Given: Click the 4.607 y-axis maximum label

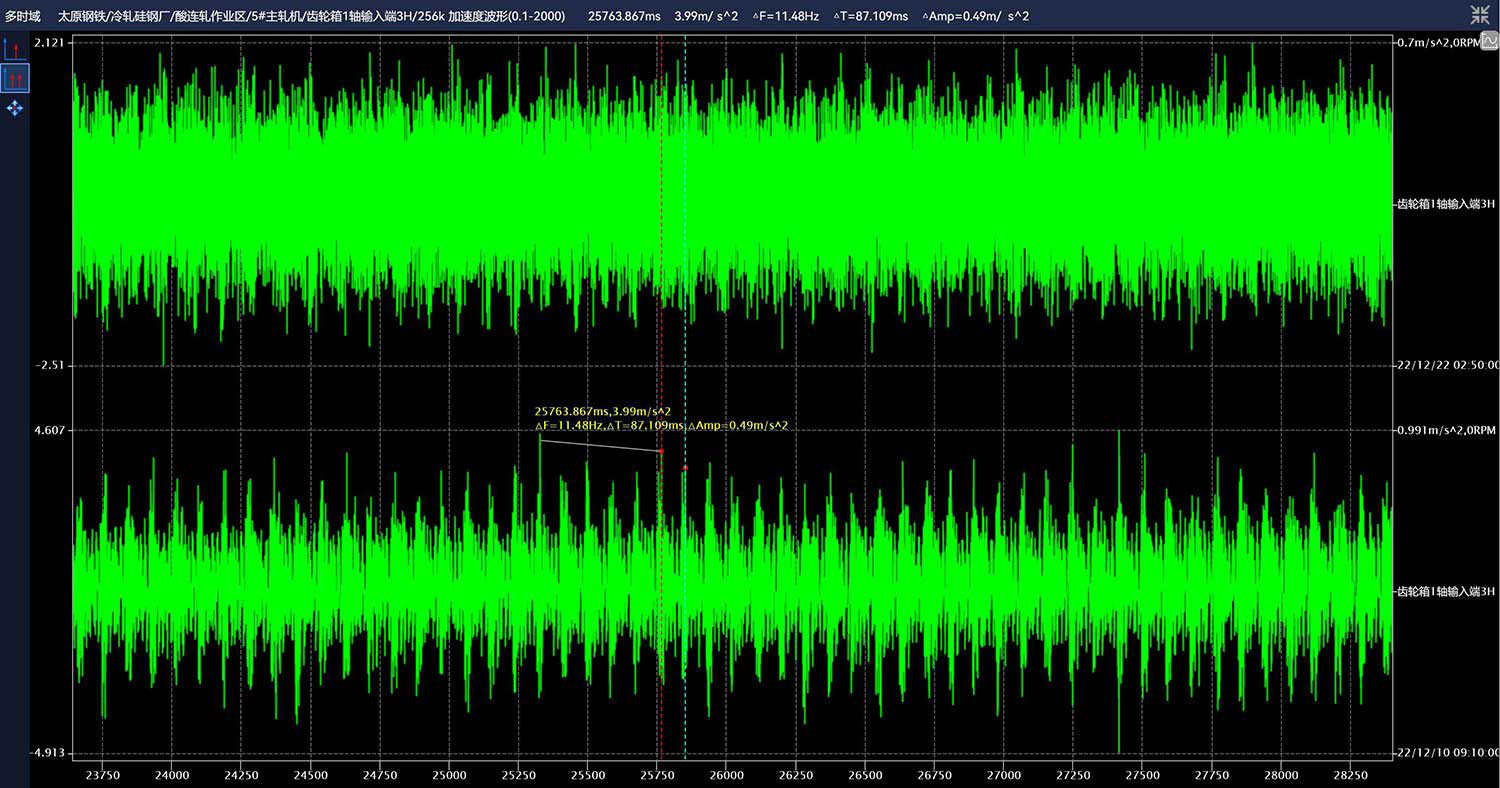Looking at the screenshot, I should click(49, 430).
